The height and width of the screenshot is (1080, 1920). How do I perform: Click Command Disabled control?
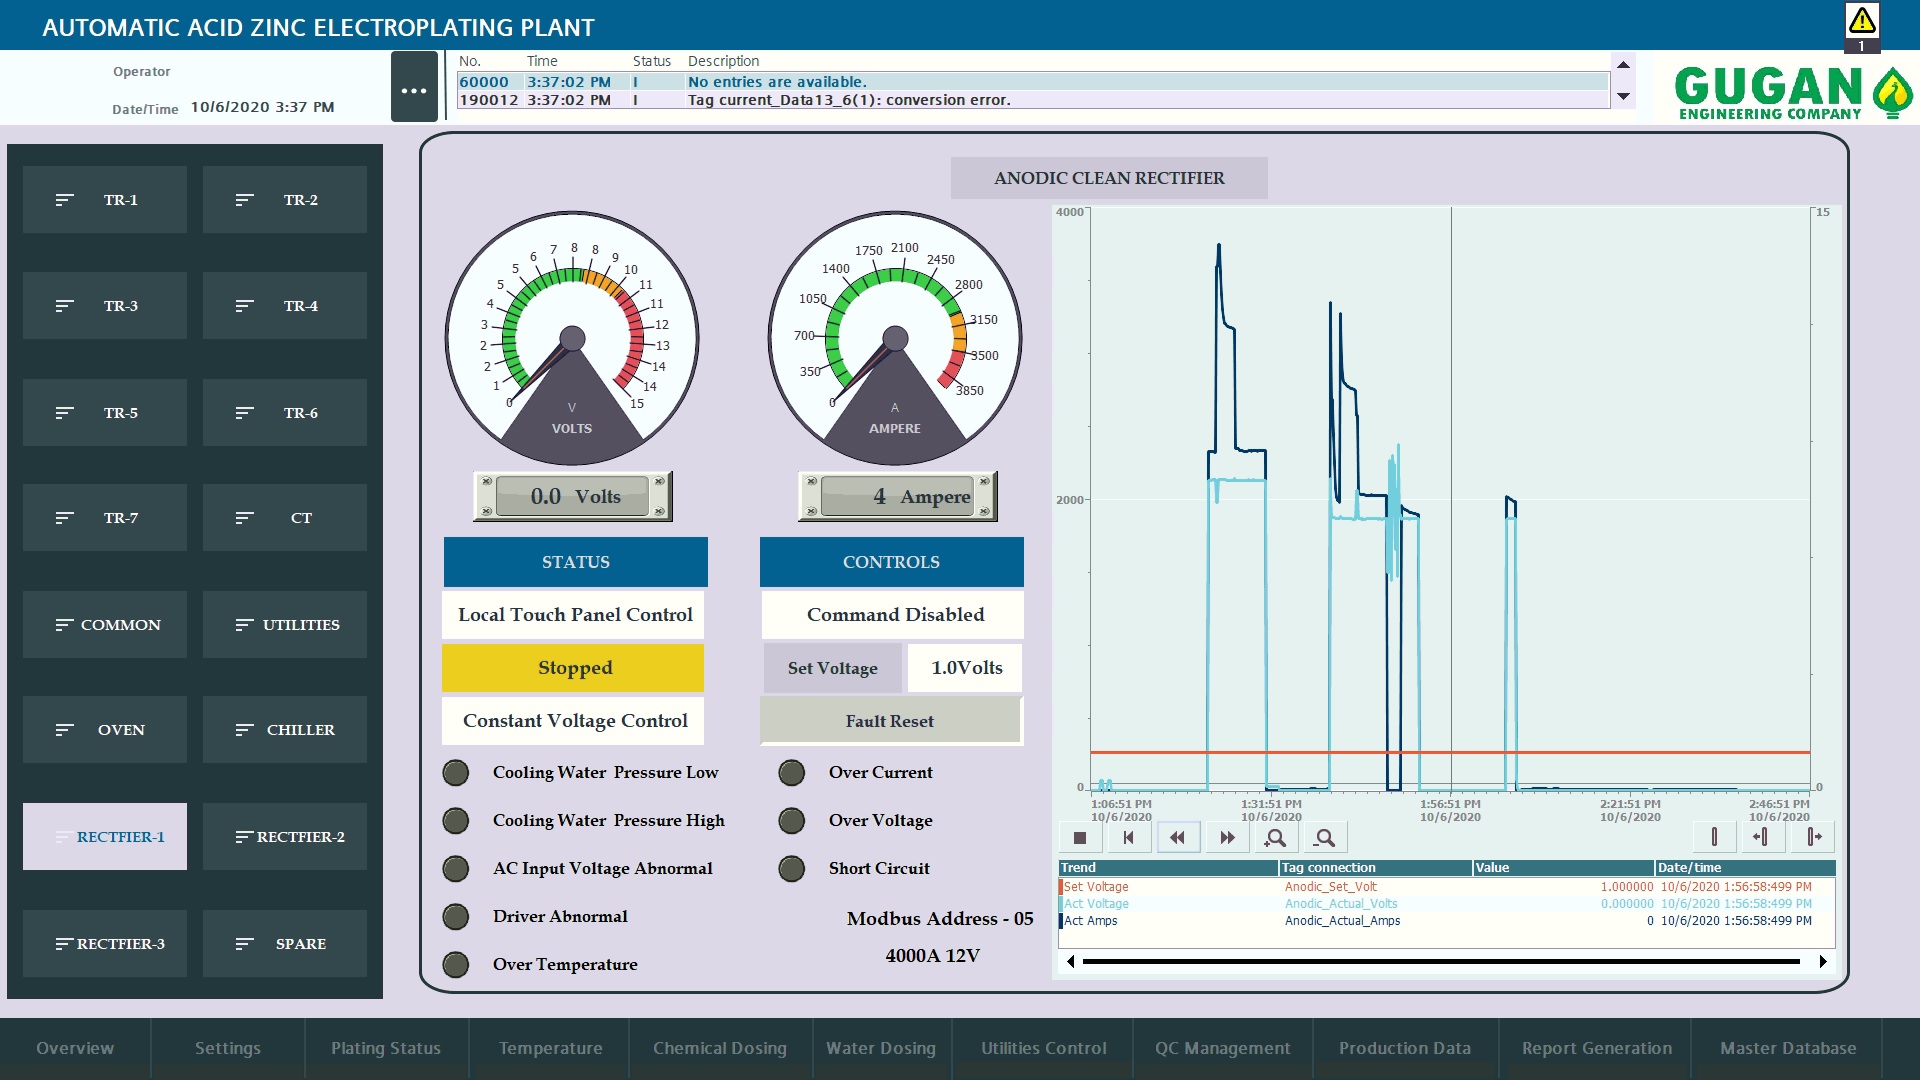(x=893, y=615)
